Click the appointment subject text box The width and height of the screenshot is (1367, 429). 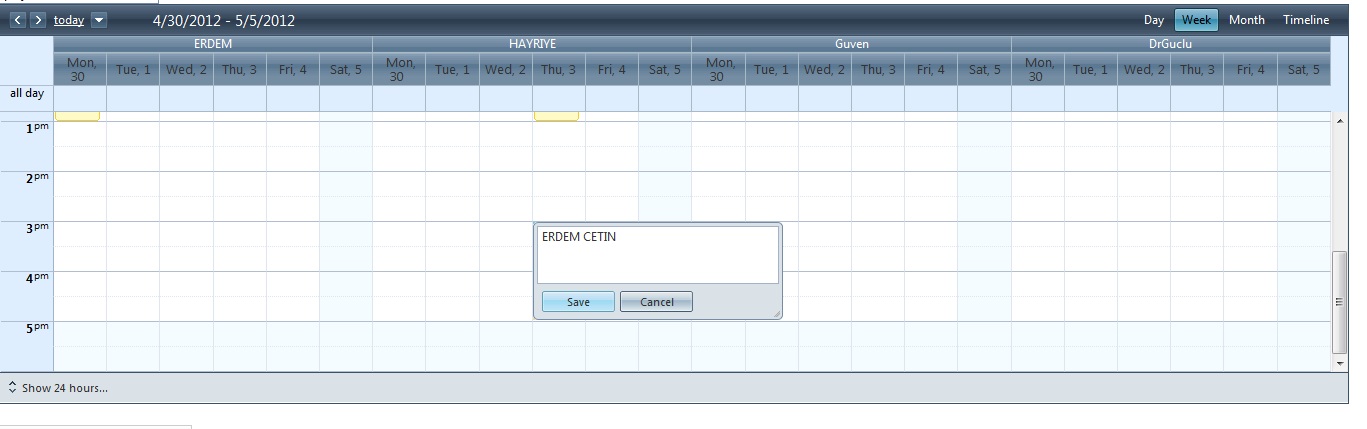[x=657, y=255]
